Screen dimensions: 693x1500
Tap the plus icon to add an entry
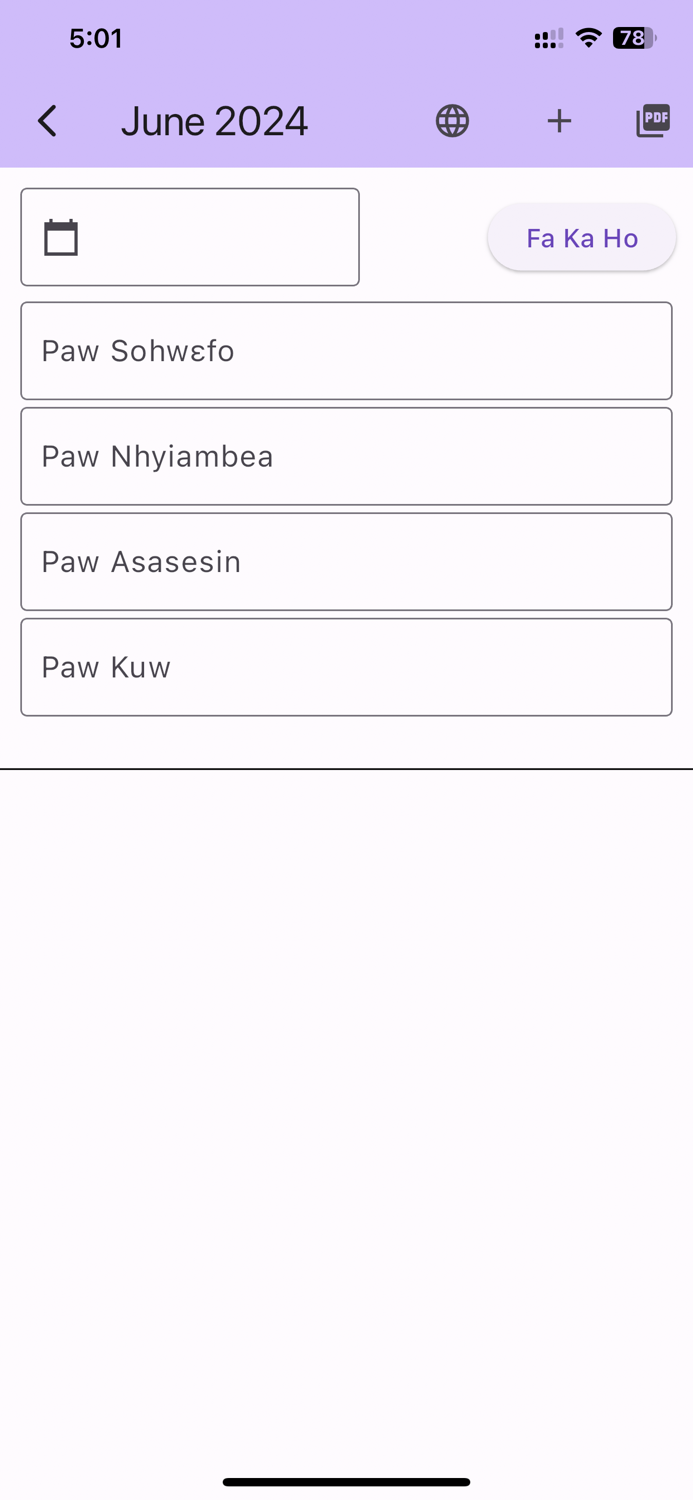coord(559,120)
